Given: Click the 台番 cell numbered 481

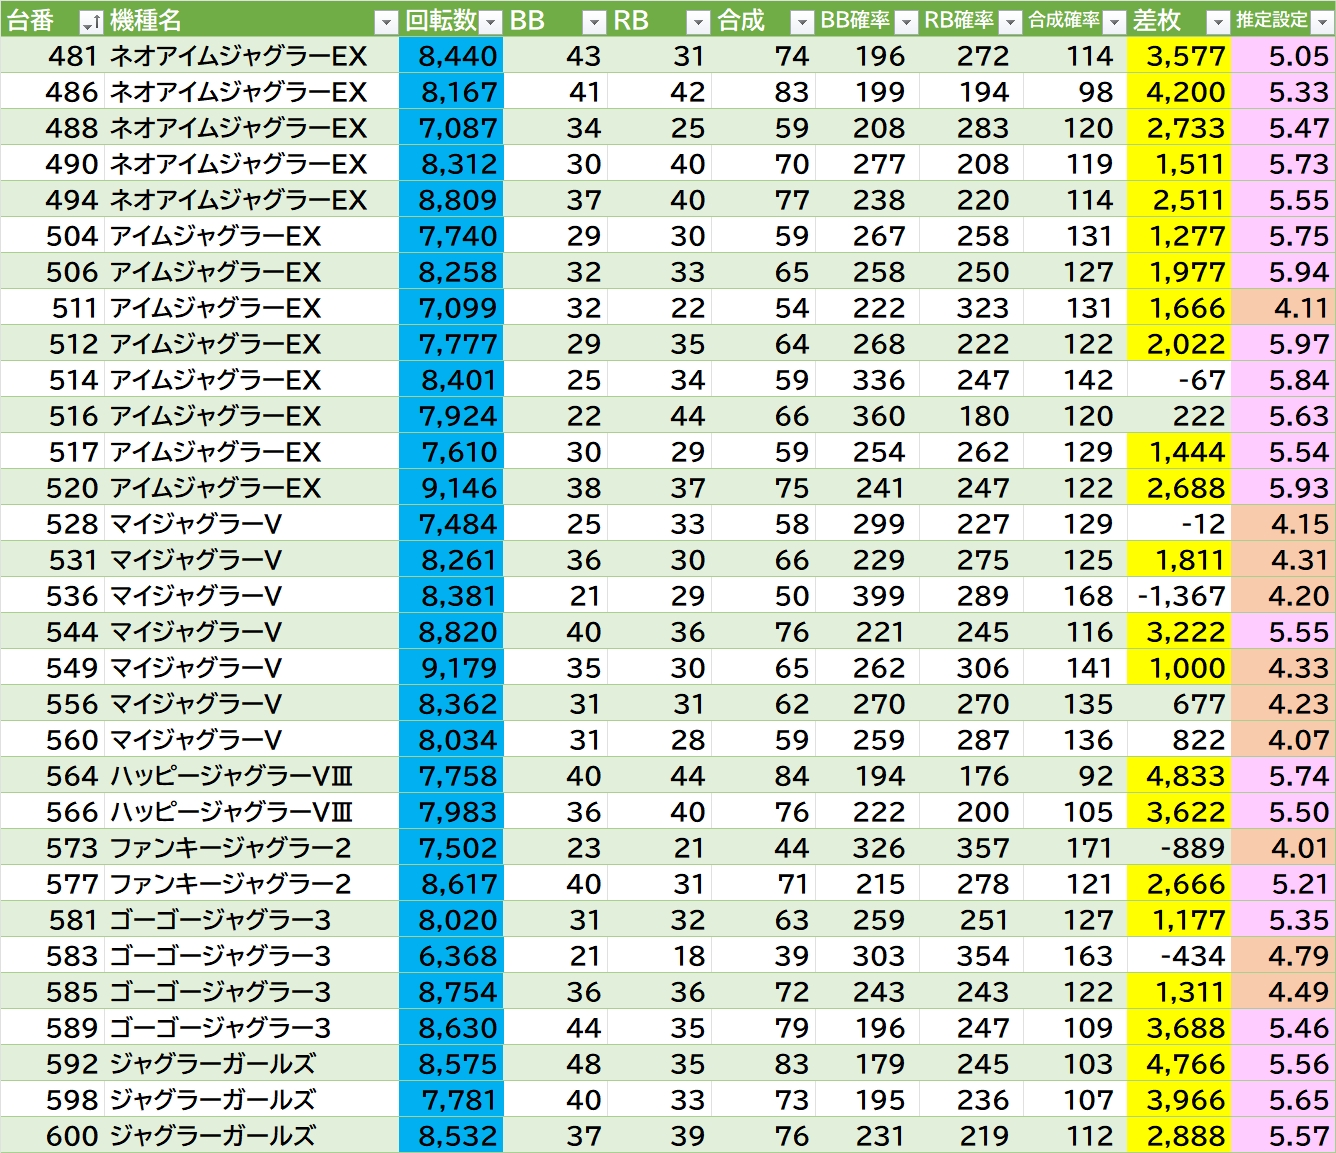Looking at the screenshot, I should click(52, 56).
